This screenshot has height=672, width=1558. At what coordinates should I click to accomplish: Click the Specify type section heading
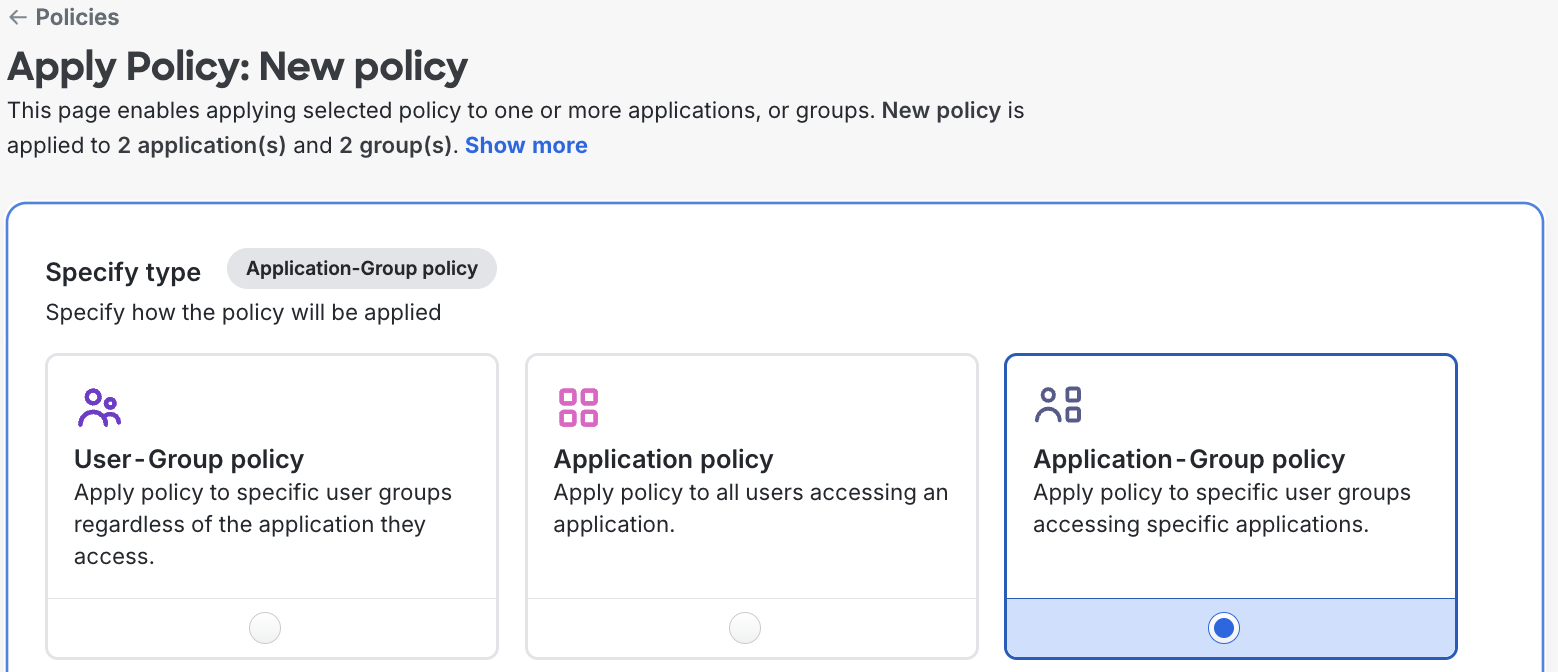(x=123, y=271)
